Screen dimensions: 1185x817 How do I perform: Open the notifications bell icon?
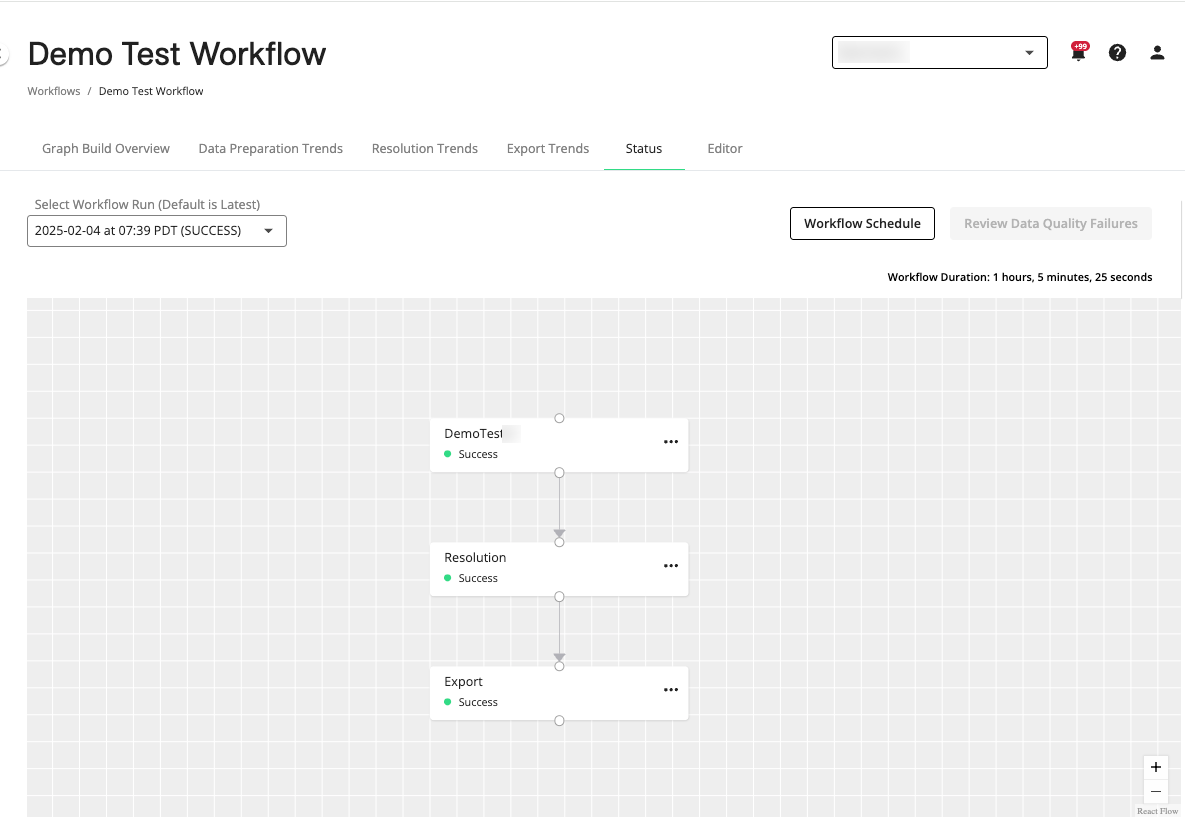coord(1078,52)
